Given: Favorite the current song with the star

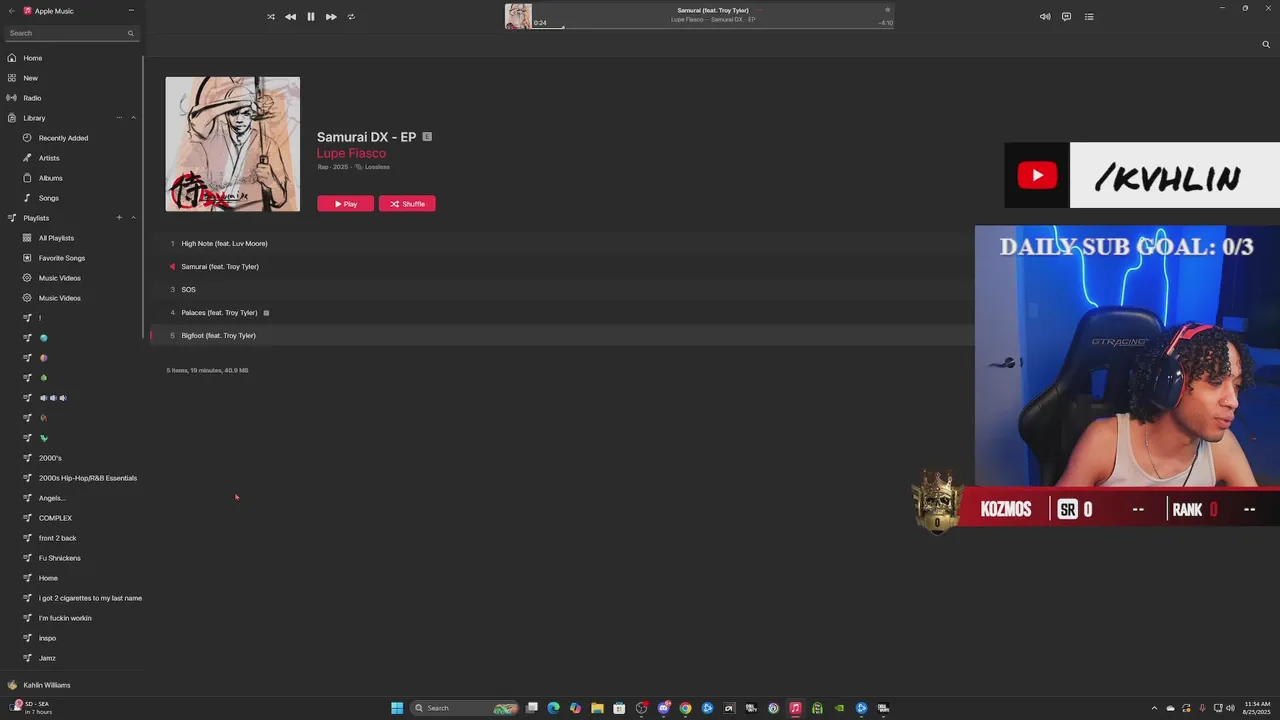Looking at the screenshot, I should coord(887,10).
